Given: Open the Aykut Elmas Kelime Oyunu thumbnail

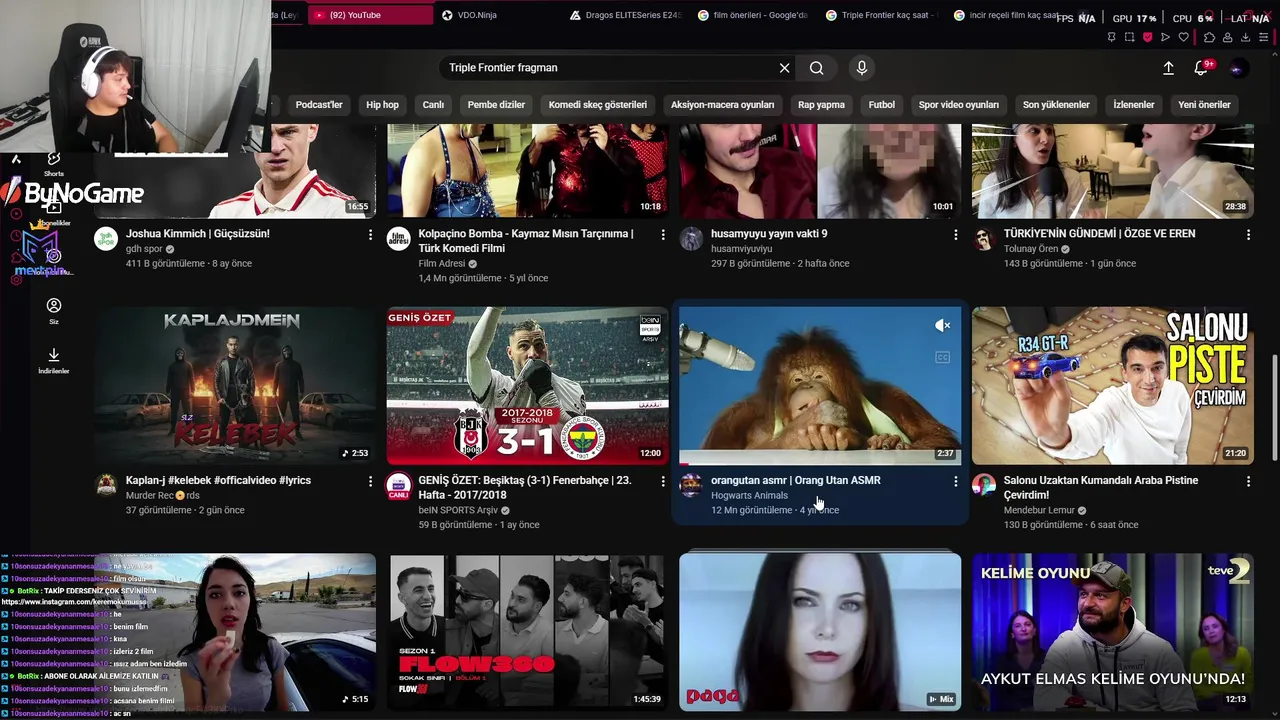Looking at the screenshot, I should [x=1113, y=633].
